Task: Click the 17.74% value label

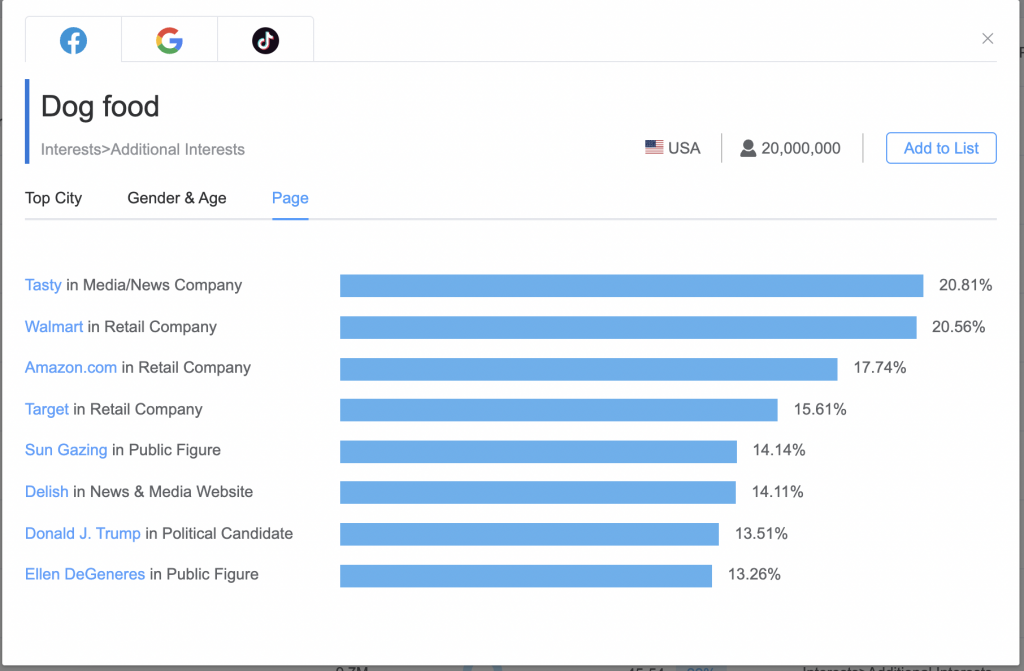Action: click(880, 368)
